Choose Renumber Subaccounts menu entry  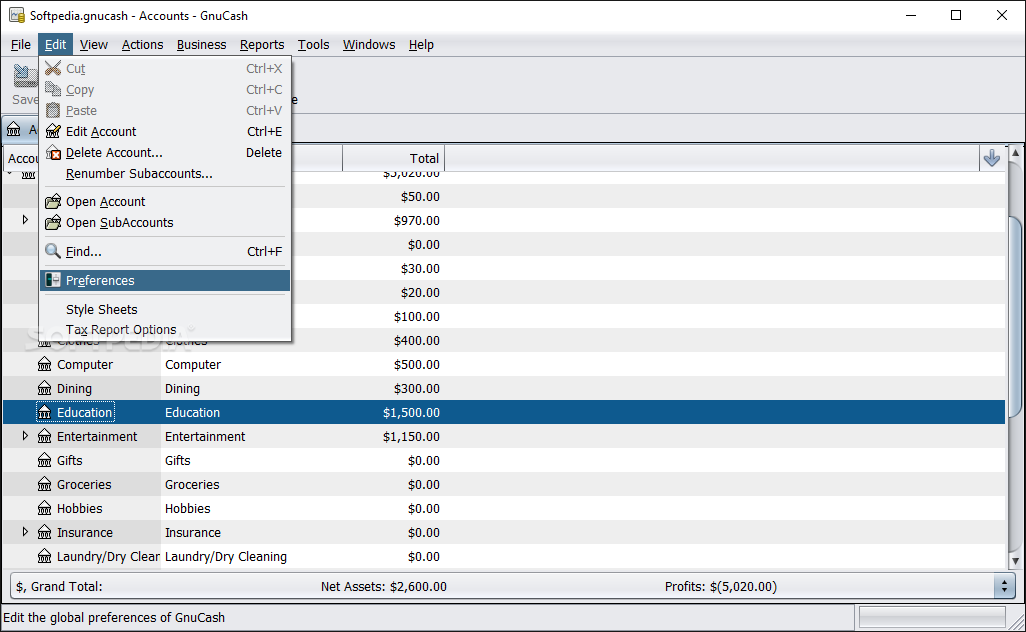click(165, 173)
